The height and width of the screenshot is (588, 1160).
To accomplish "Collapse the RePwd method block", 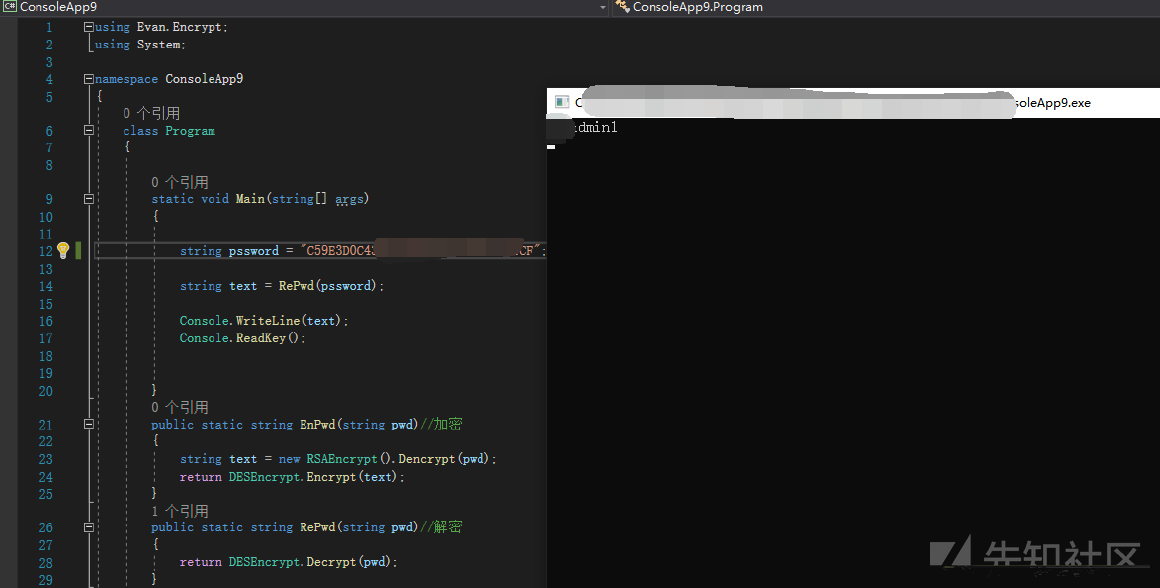I will pos(89,527).
